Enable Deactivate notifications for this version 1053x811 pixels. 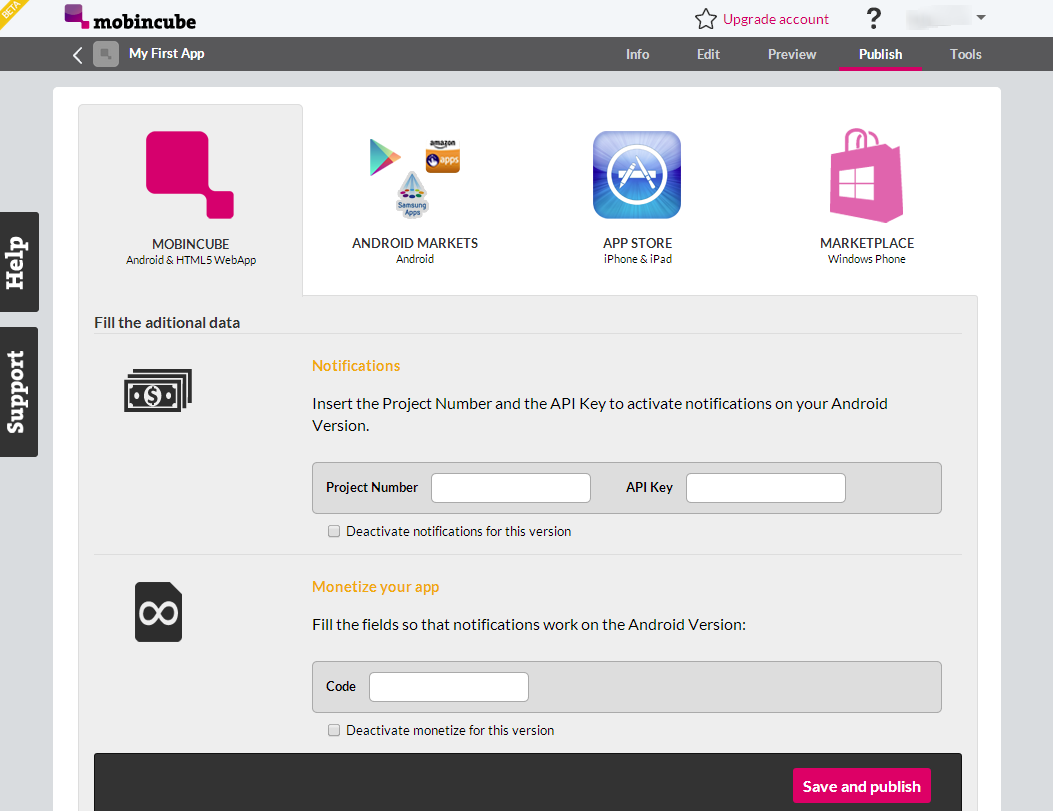pyautogui.click(x=334, y=532)
